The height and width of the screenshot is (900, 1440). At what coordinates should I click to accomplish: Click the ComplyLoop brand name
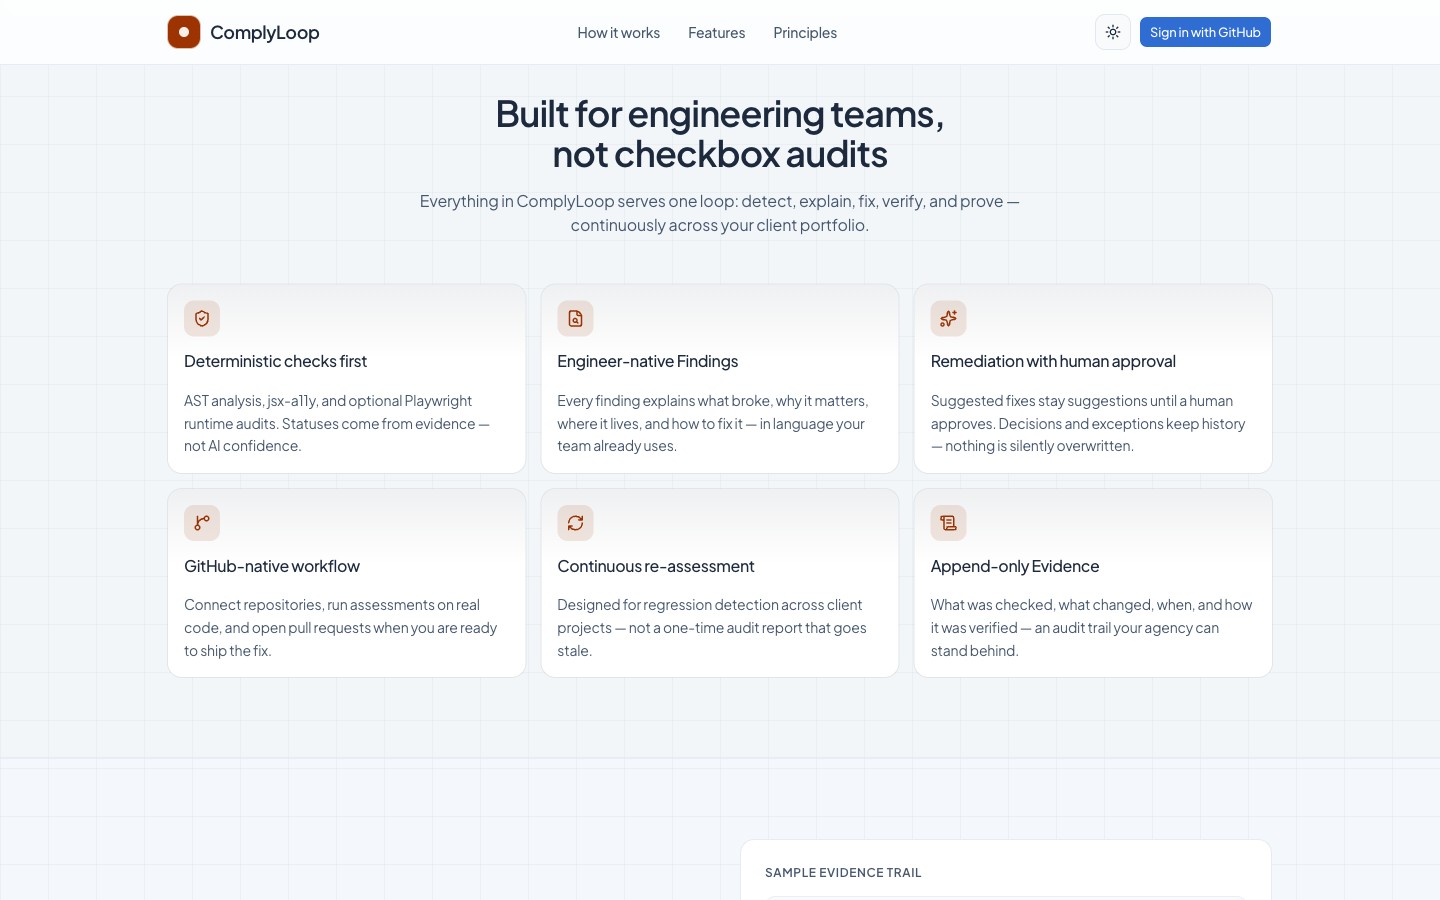(265, 32)
